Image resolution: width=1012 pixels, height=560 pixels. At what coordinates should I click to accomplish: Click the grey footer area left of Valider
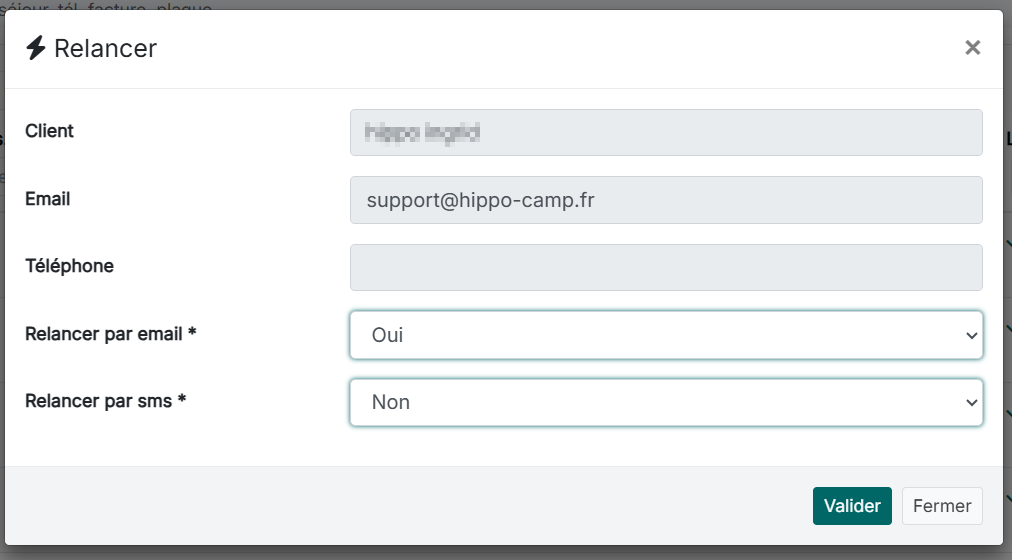coord(400,506)
